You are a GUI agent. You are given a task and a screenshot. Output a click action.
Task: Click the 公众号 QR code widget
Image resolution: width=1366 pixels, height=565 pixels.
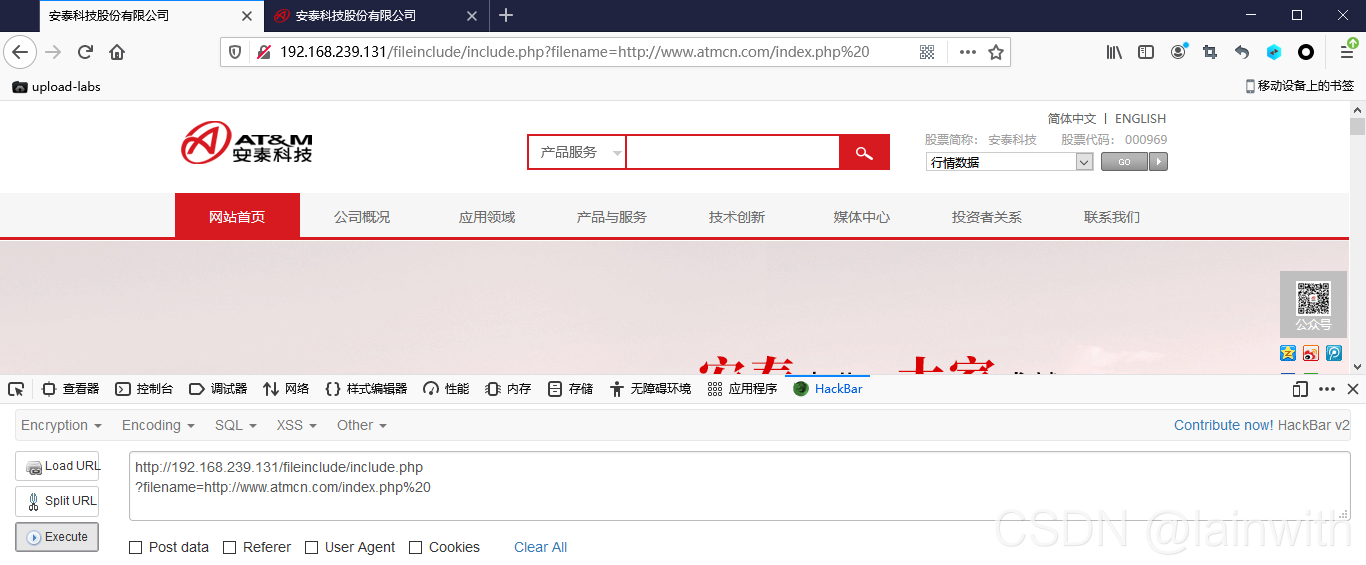tap(1313, 304)
